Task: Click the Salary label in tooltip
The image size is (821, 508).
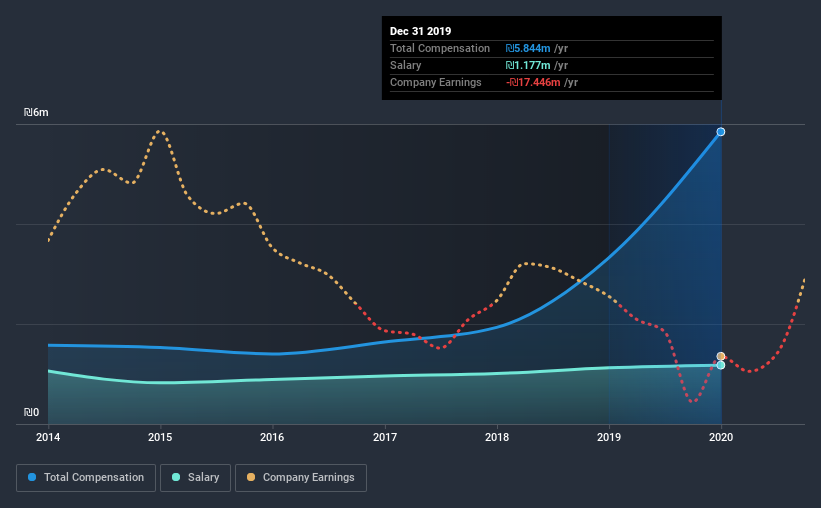Action: (405, 65)
